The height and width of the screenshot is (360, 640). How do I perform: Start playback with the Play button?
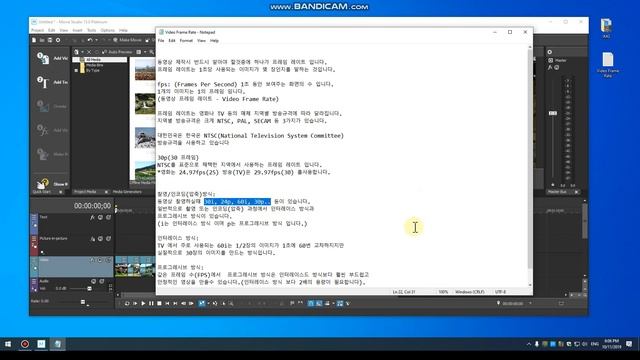tap(143, 303)
